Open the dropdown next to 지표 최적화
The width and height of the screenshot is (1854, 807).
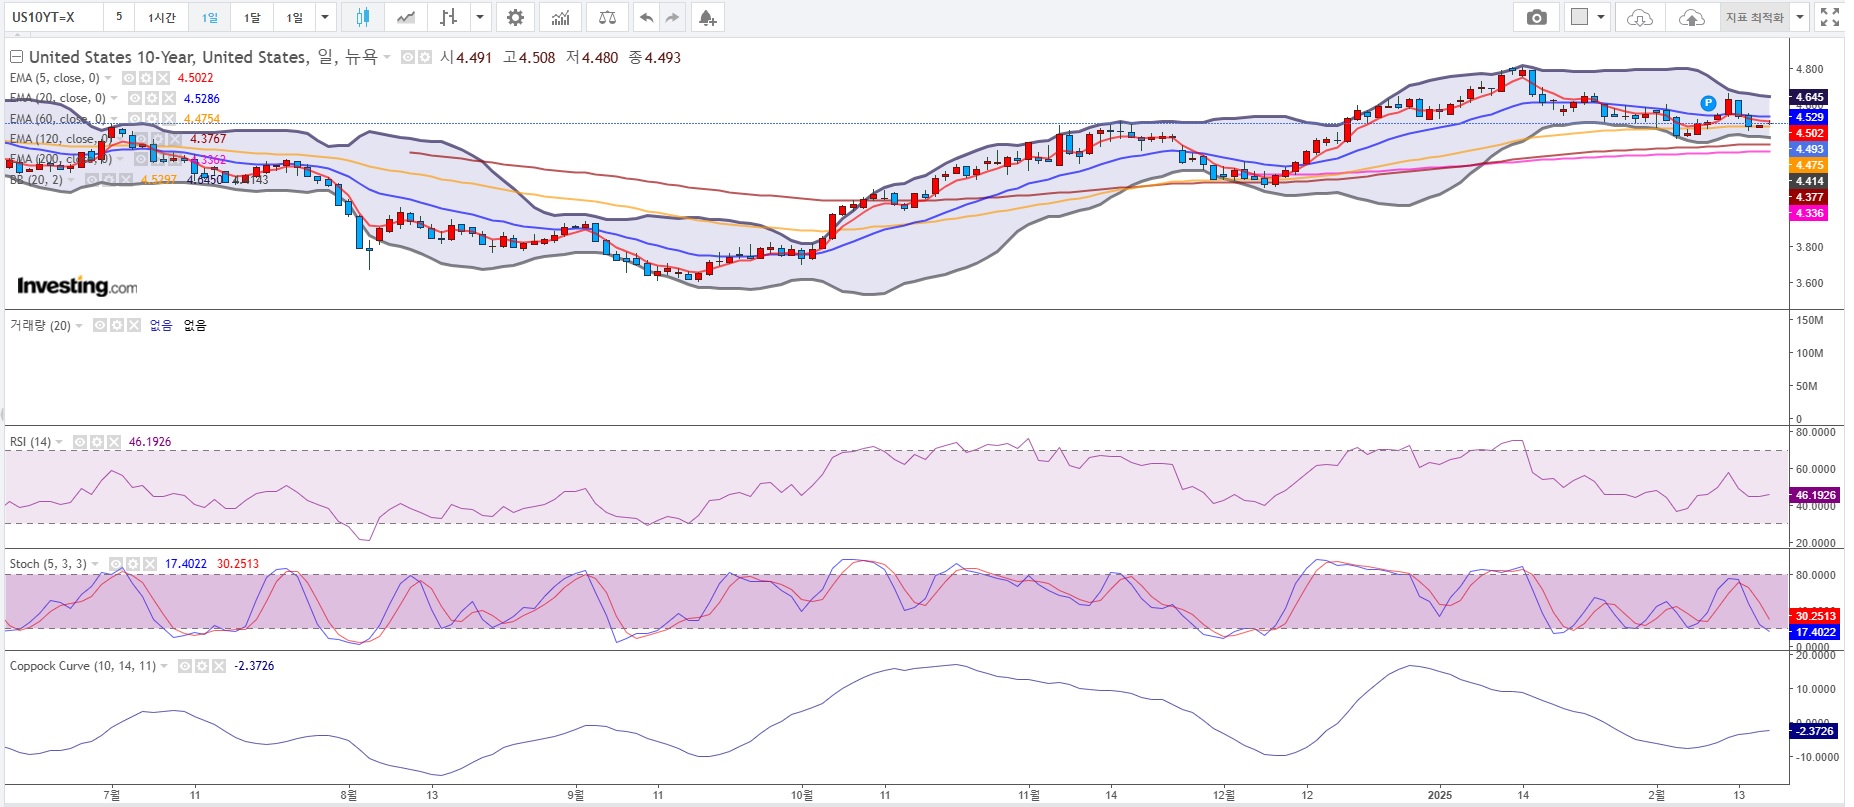tap(1799, 17)
